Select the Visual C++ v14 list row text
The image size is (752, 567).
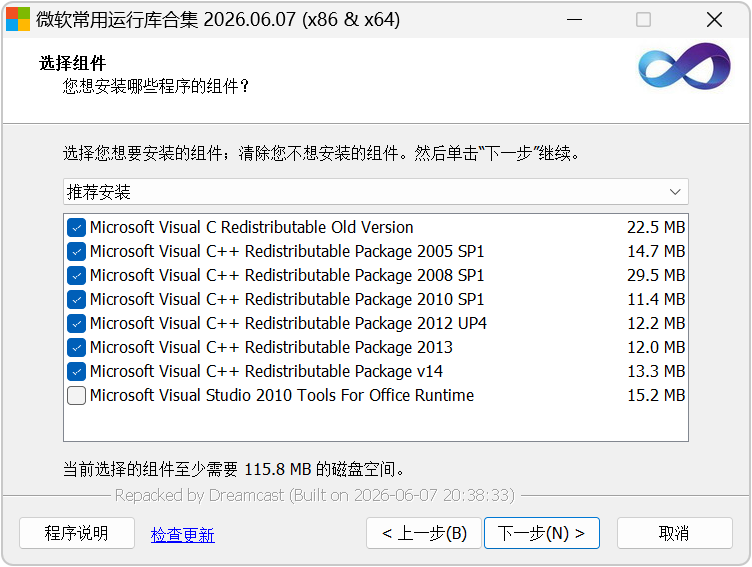[266, 371]
